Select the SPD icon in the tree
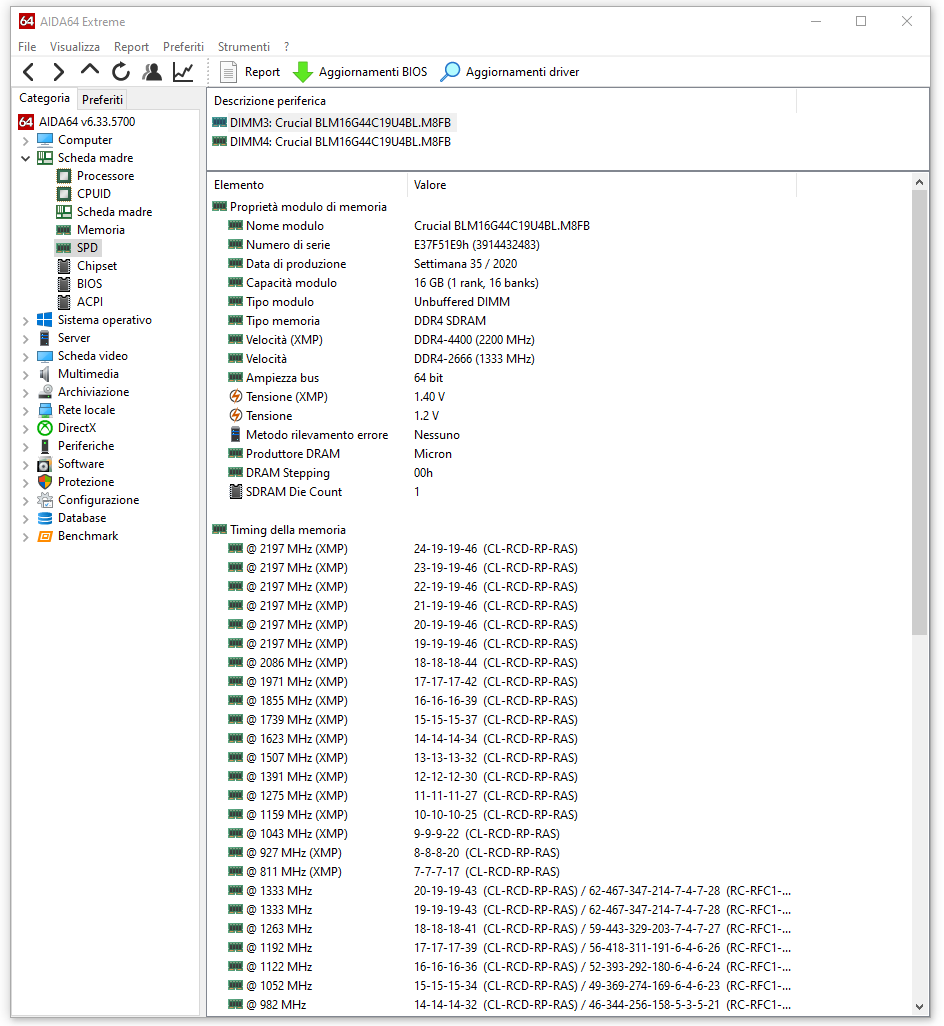The height and width of the screenshot is (1026, 944). click(x=63, y=248)
